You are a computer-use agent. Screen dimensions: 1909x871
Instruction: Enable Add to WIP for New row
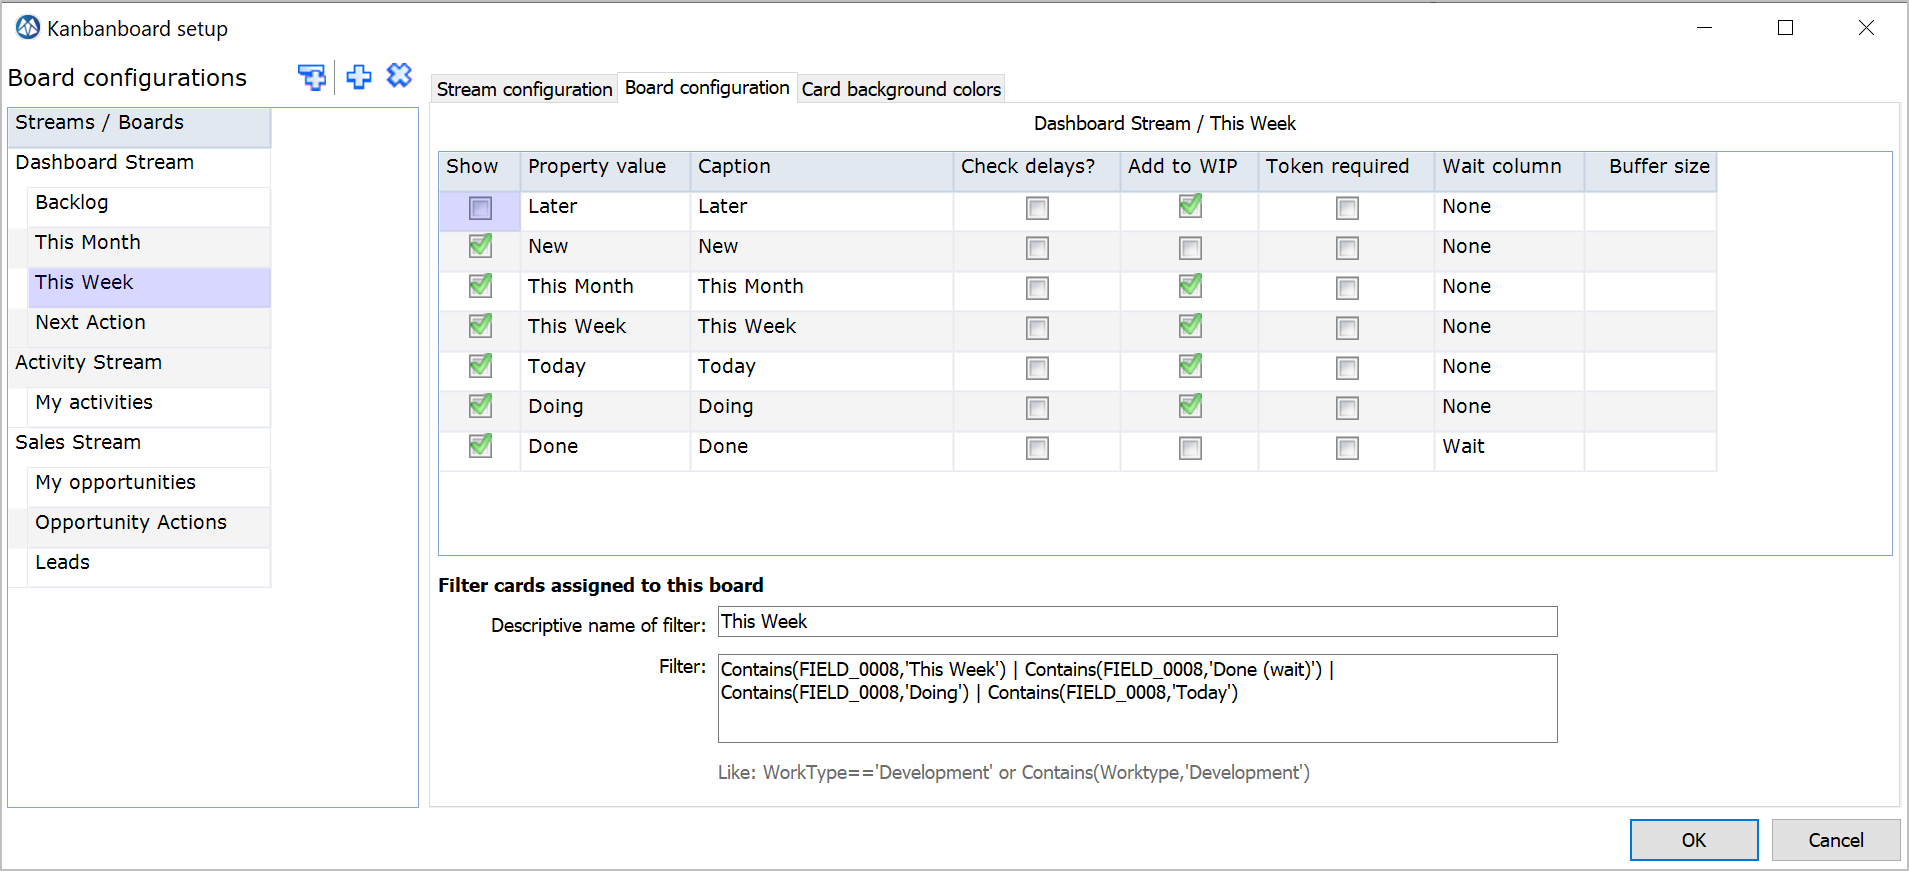click(1190, 248)
